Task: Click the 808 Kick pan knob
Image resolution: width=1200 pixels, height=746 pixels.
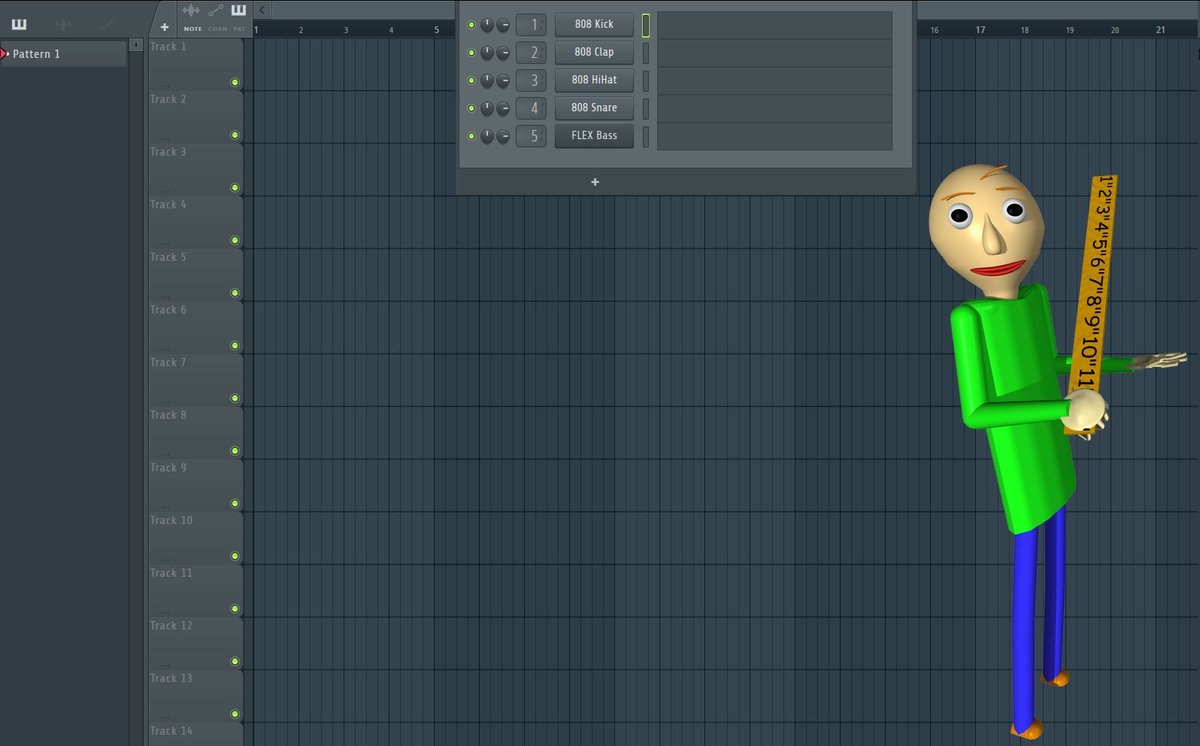Action: (487, 24)
